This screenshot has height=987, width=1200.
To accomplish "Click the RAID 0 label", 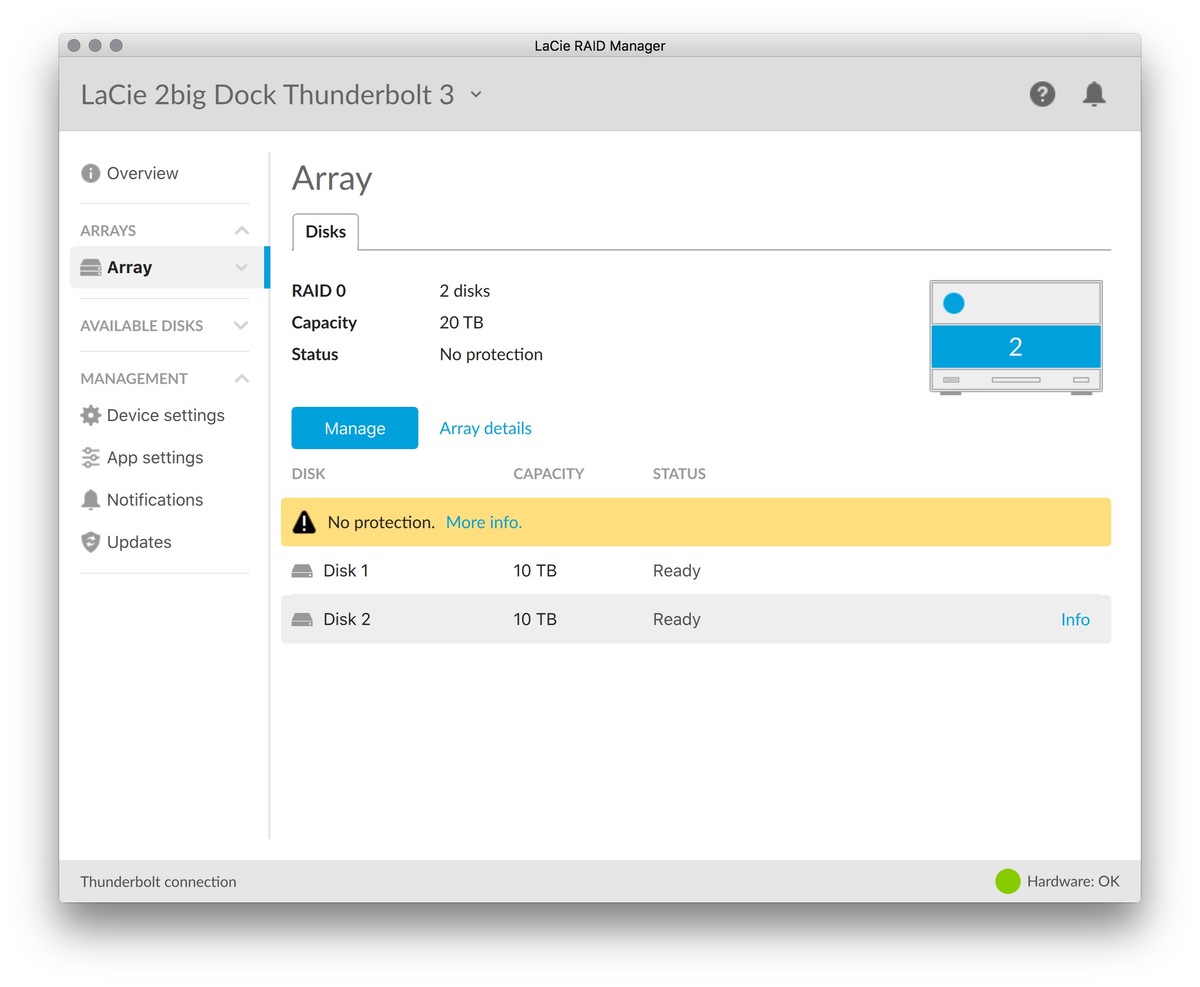I will (318, 291).
